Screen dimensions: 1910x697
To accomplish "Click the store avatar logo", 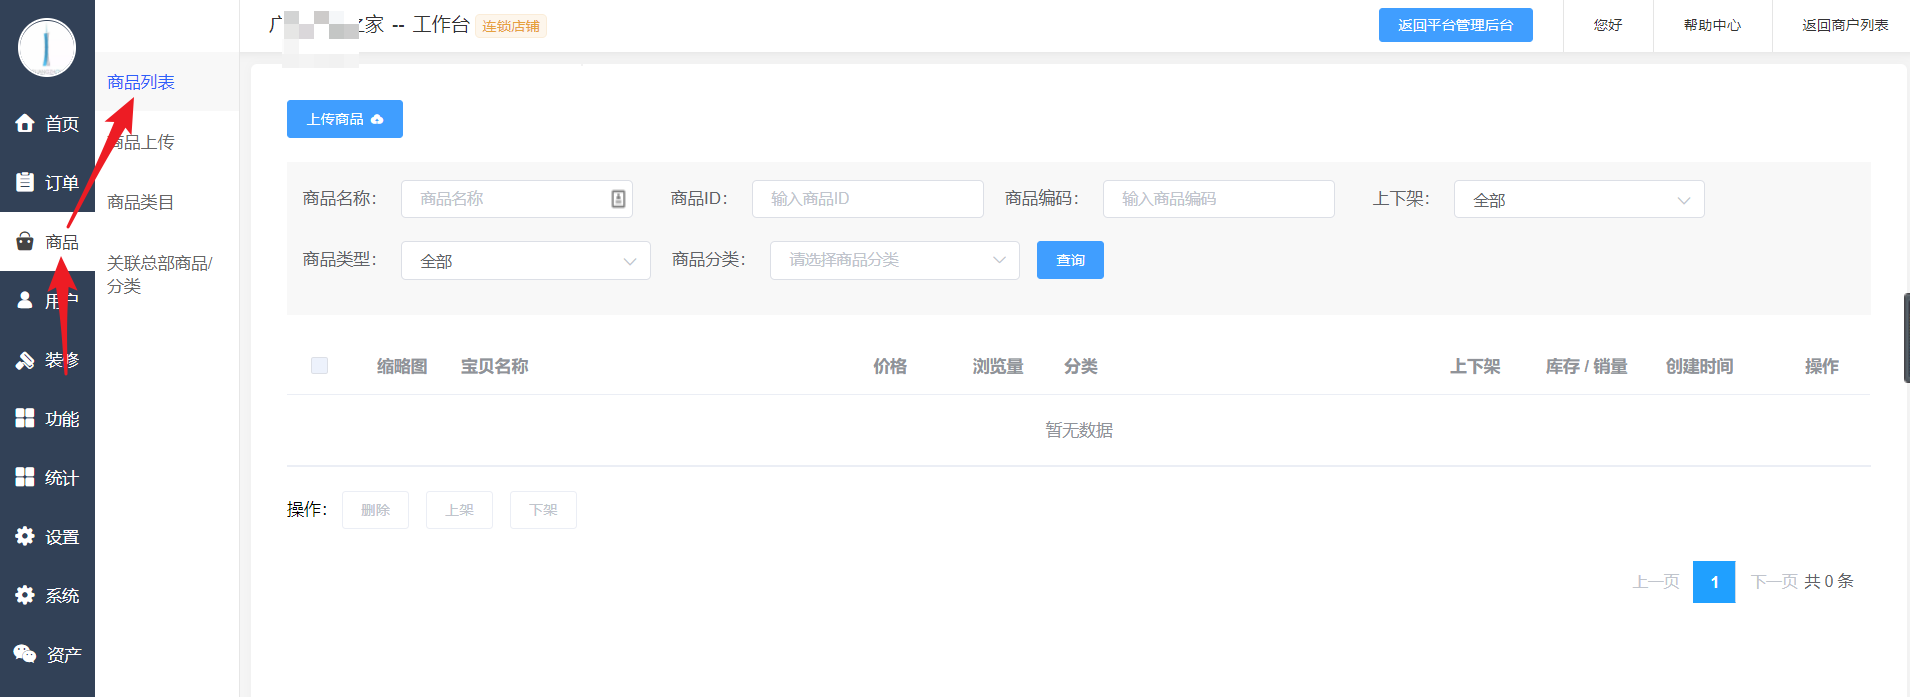I will tap(47, 47).
